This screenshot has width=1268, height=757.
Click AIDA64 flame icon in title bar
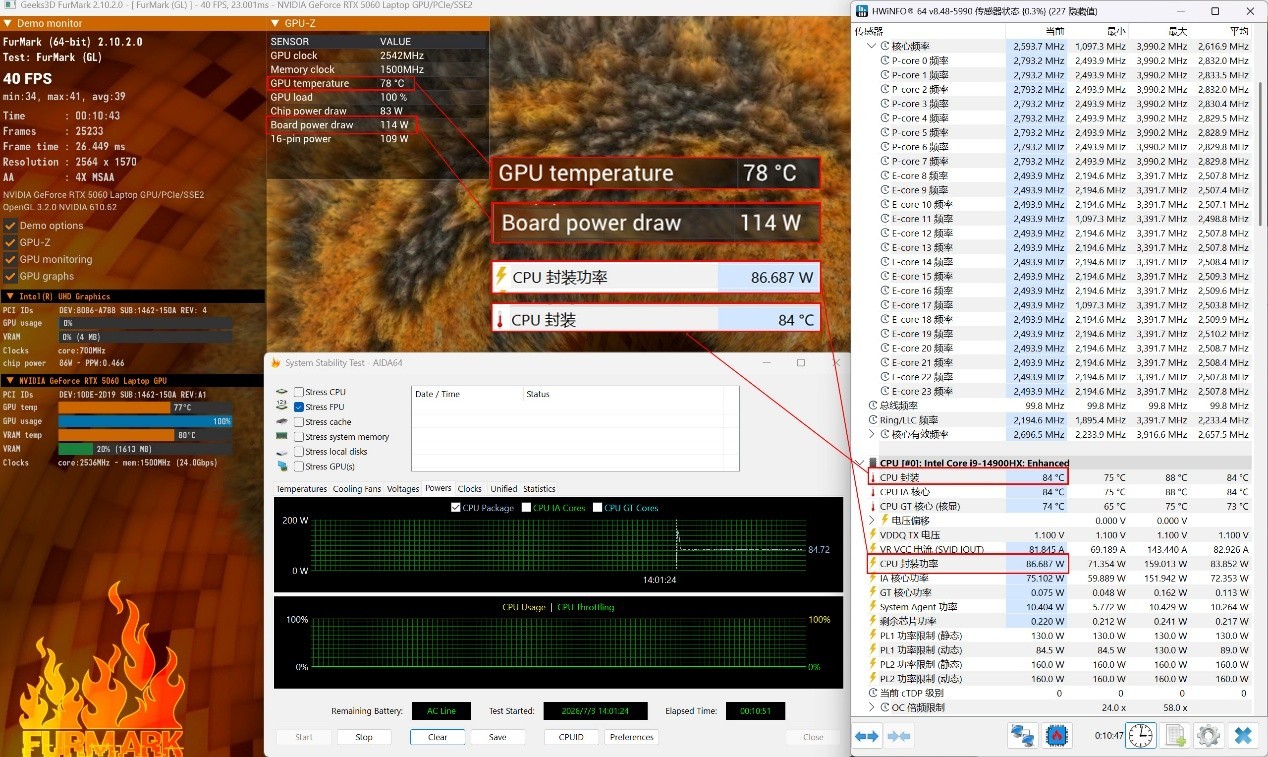276,363
